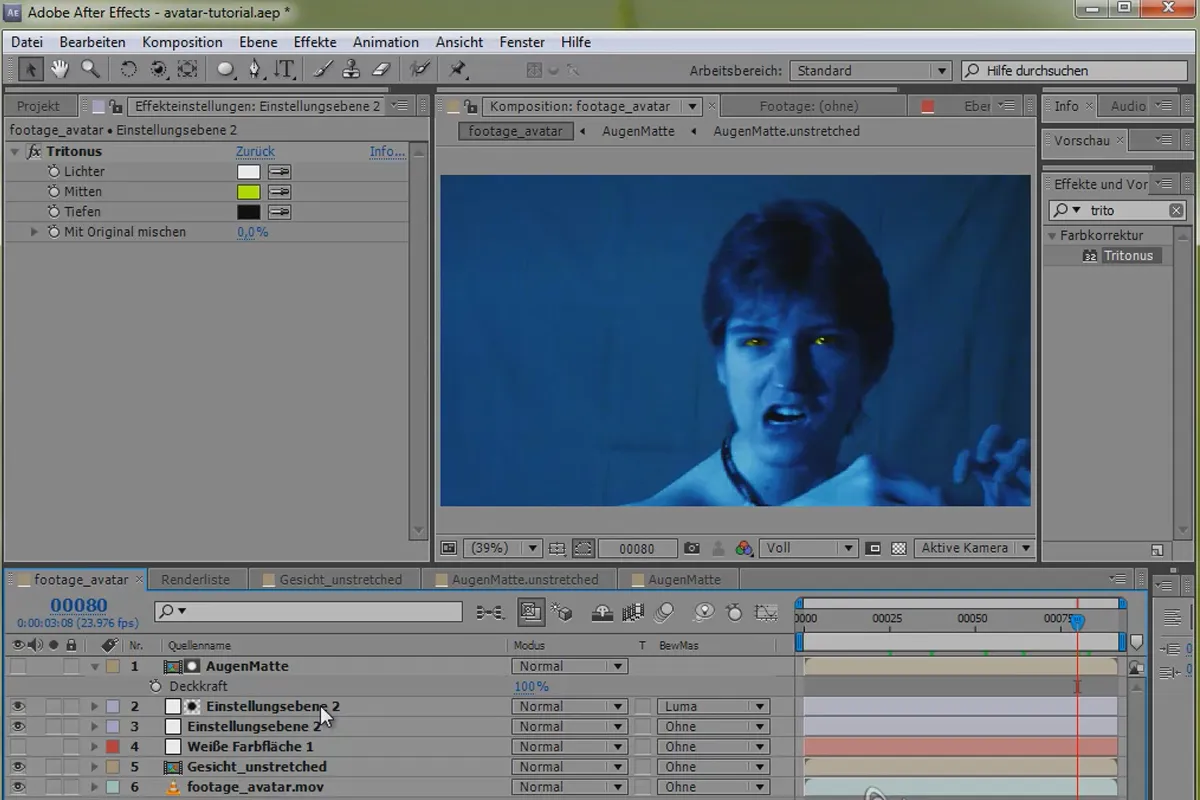Toggle visibility of footage_avatar.mov layer
Screen dimensions: 1200x800
[x=17, y=787]
